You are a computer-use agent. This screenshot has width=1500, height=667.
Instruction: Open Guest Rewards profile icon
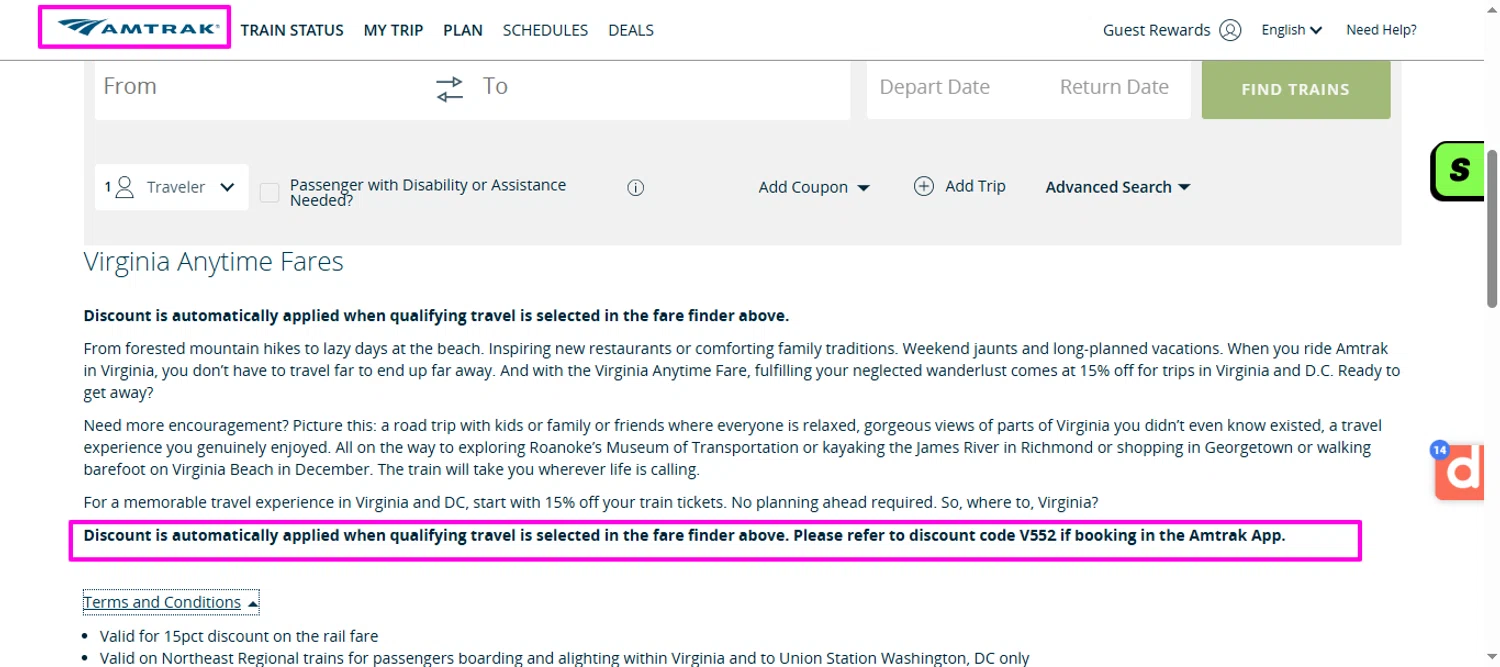tap(1230, 30)
